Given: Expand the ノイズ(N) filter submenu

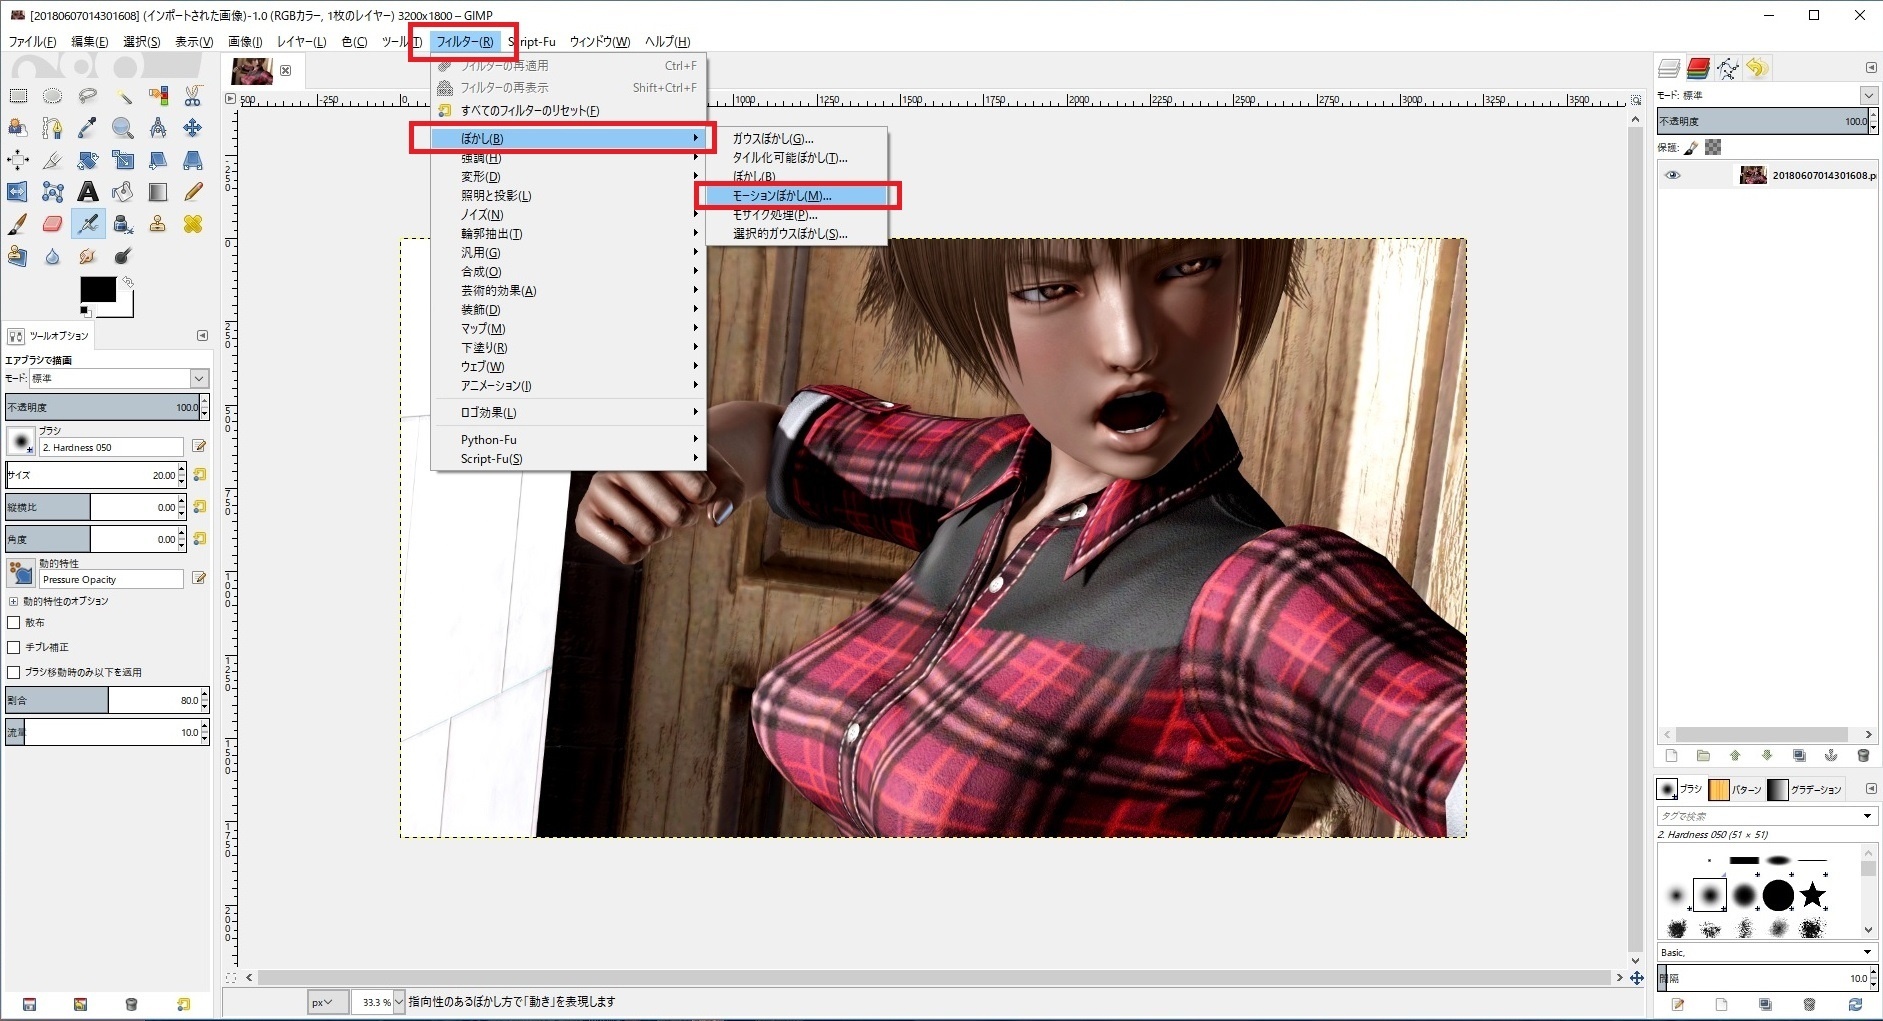Looking at the screenshot, I should 568,215.
